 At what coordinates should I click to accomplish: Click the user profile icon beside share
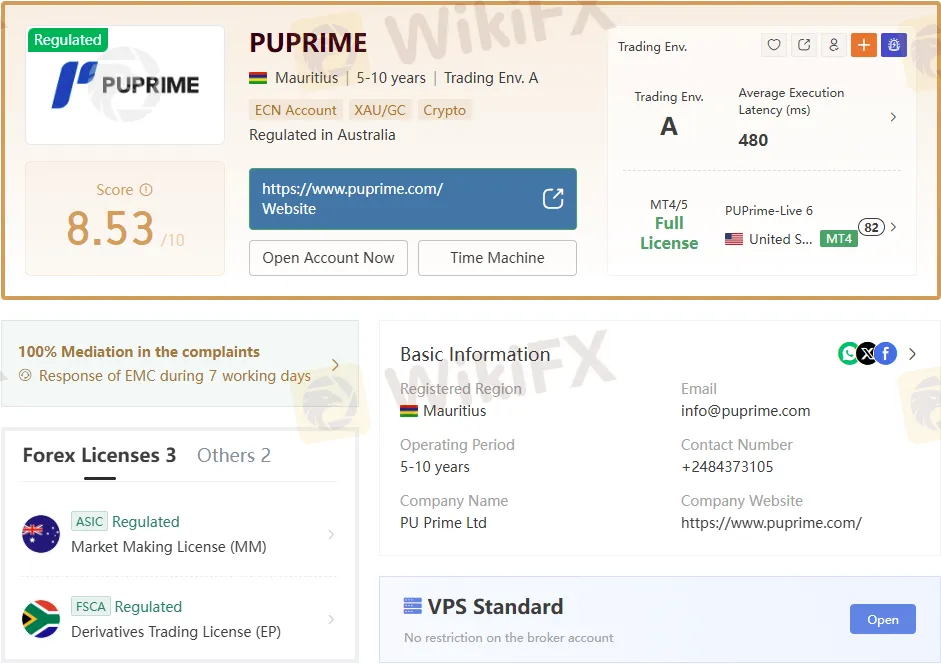pyautogui.click(x=833, y=45)
